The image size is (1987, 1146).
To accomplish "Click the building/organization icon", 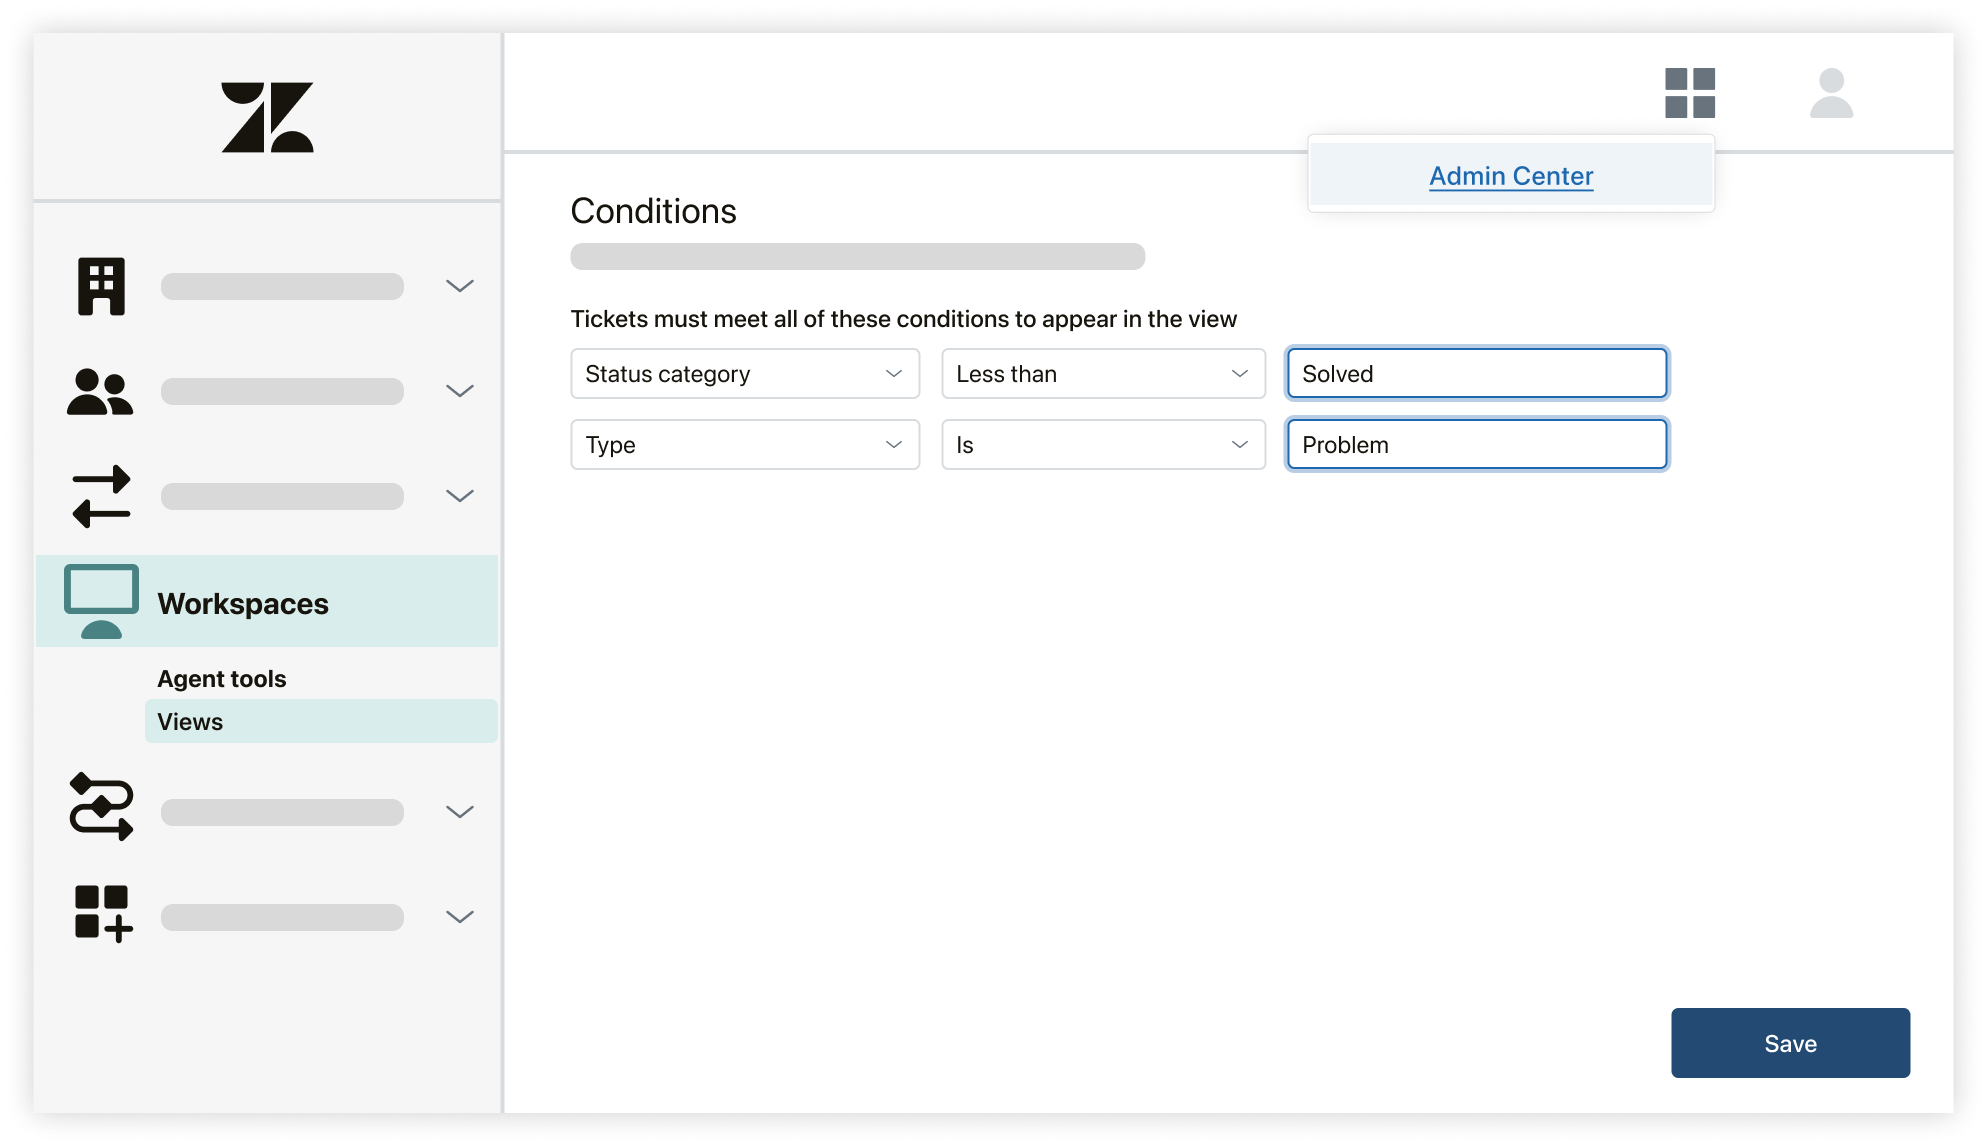I will click(x=104, y=284).
